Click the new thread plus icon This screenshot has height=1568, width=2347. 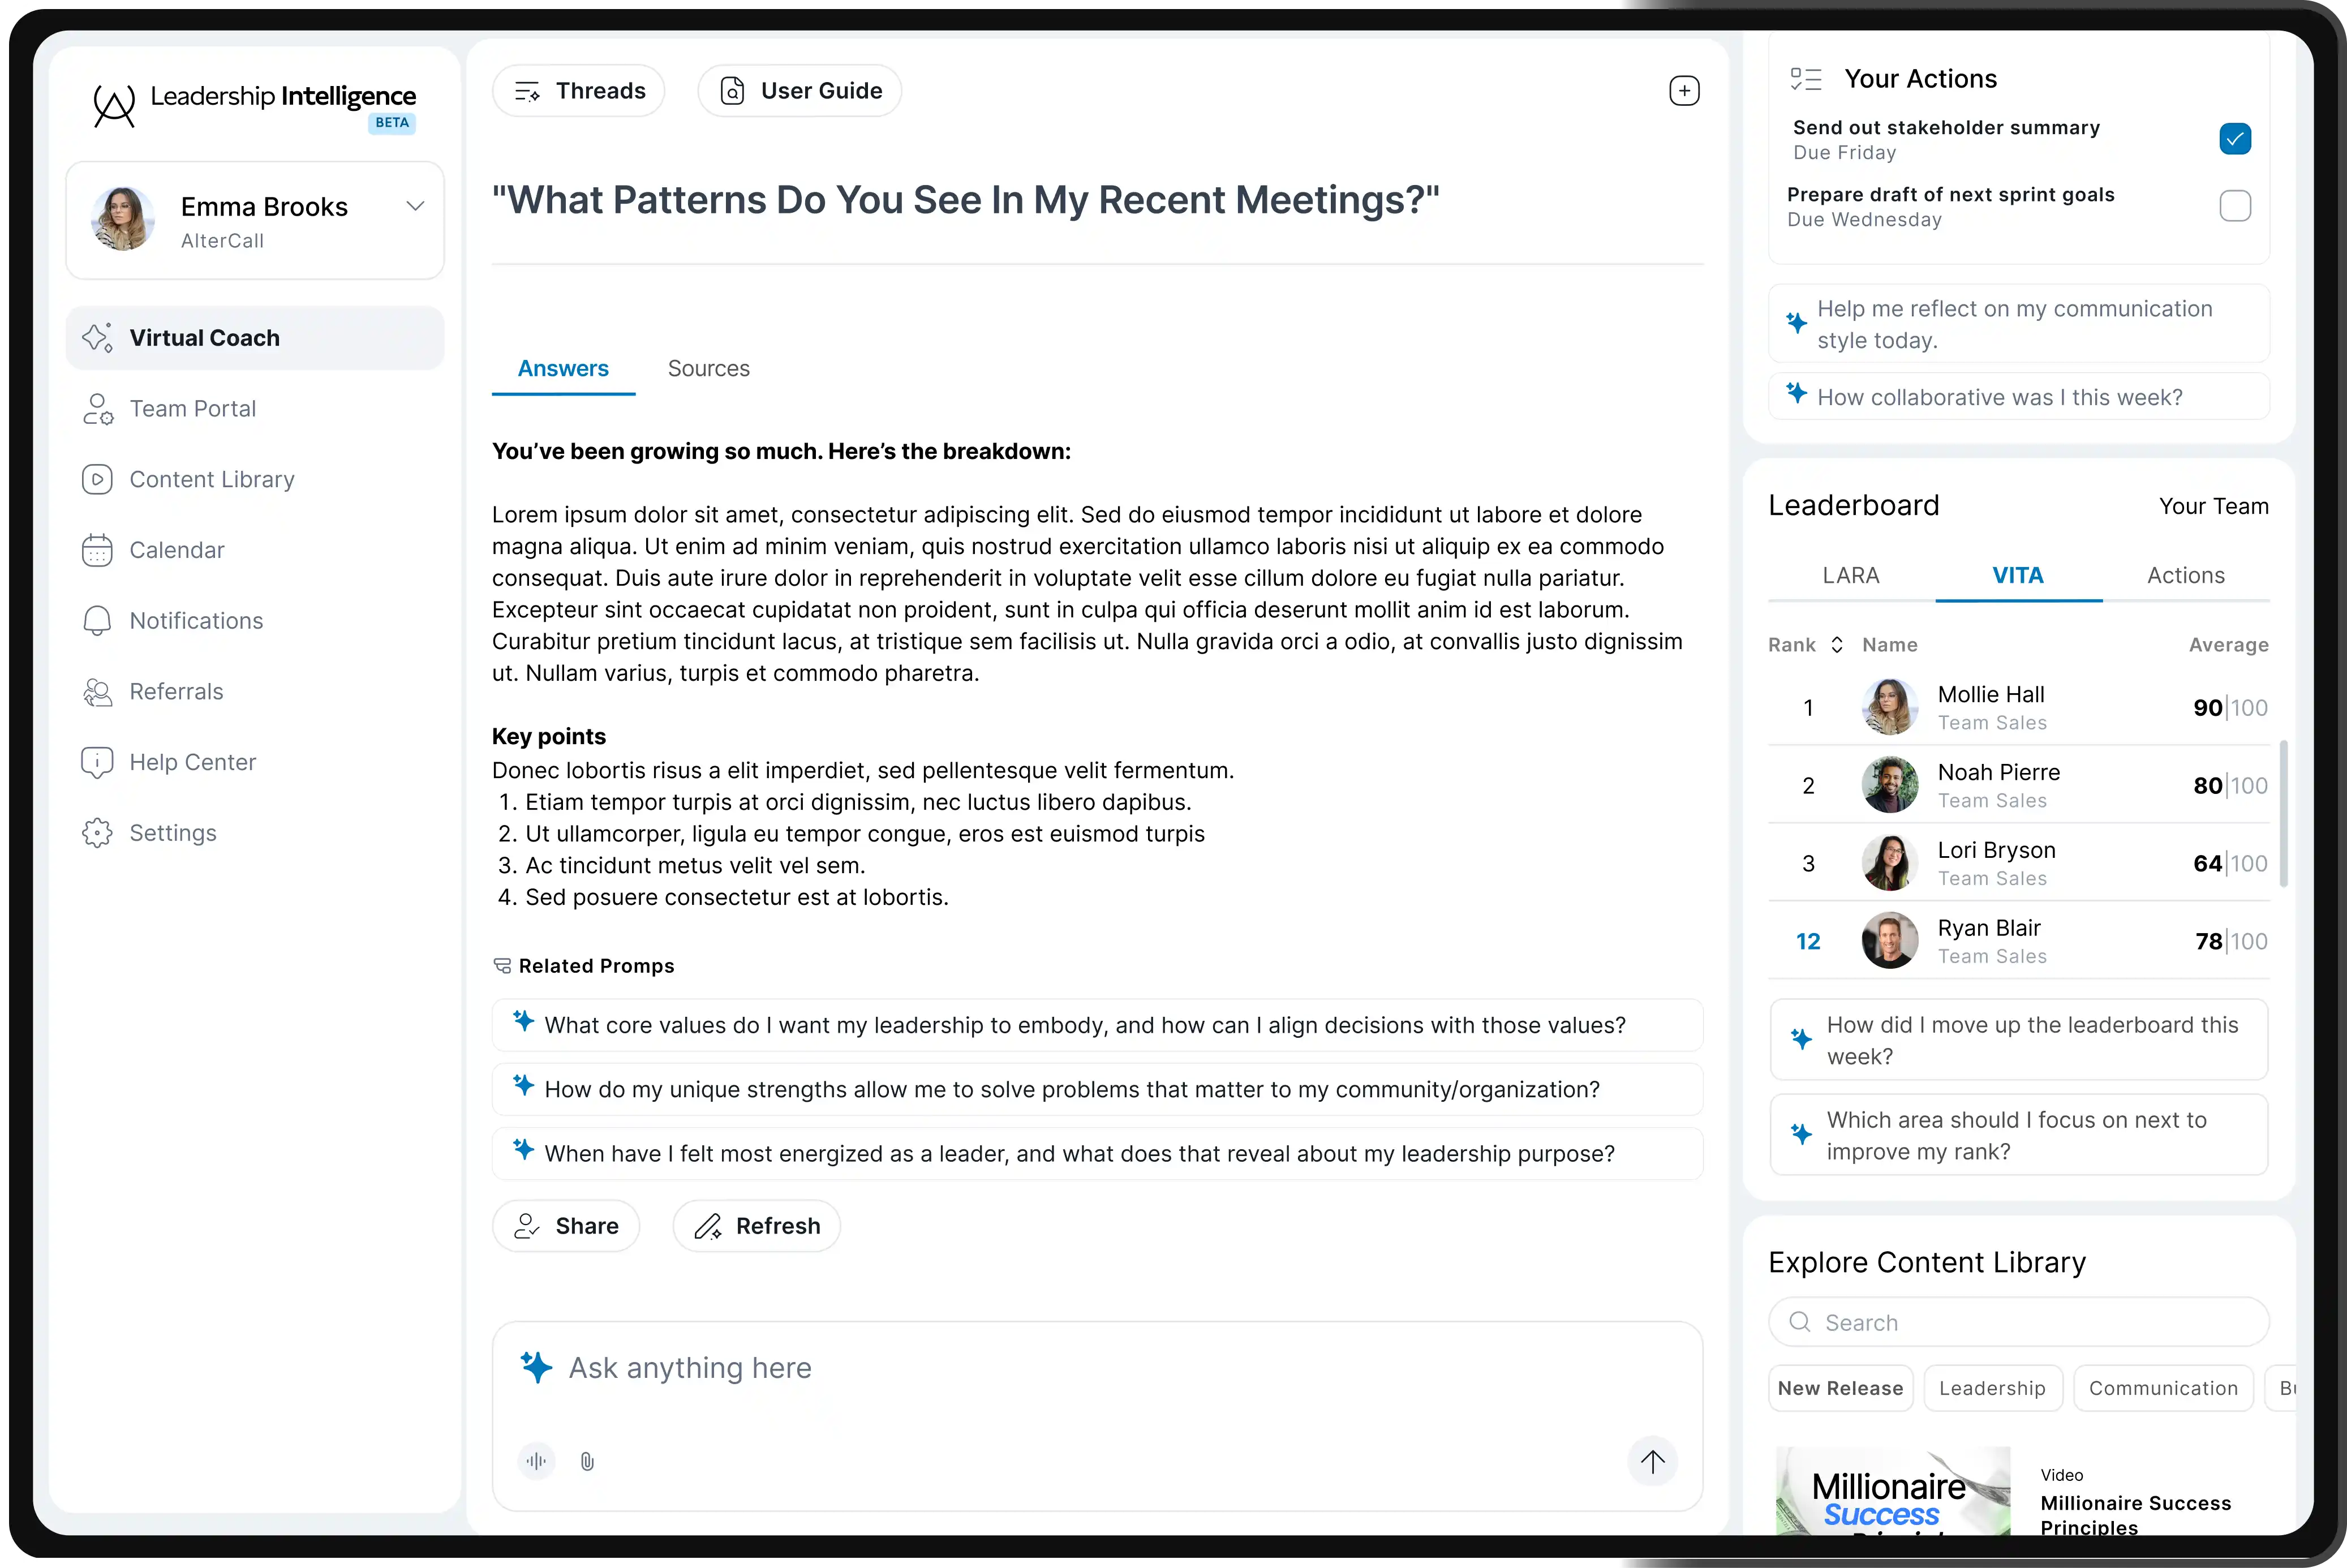pos(1684,91)
